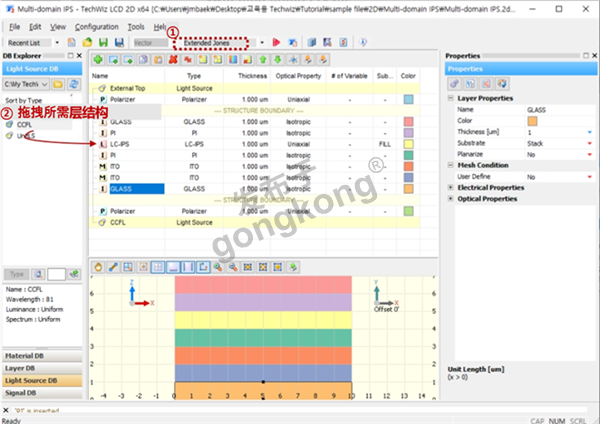This screenshot has width=600, height=424.
Task: Collapse the Mesh Condition section
Action: (451, 165)
